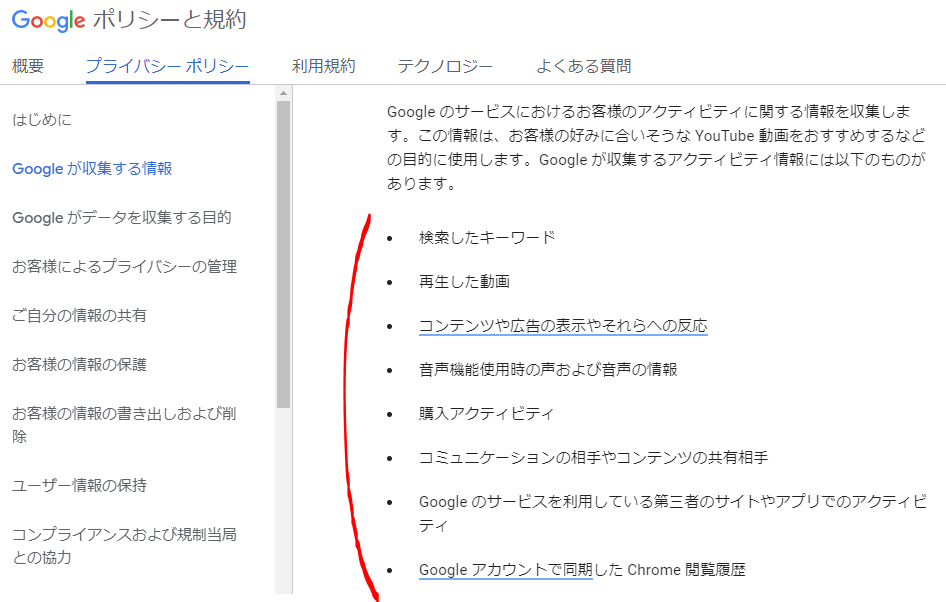Screen dimensions: 946x602
Task: Click the text コミュニケーションの相手やコンテンツの共有相手
Action: tap(594, 458)
